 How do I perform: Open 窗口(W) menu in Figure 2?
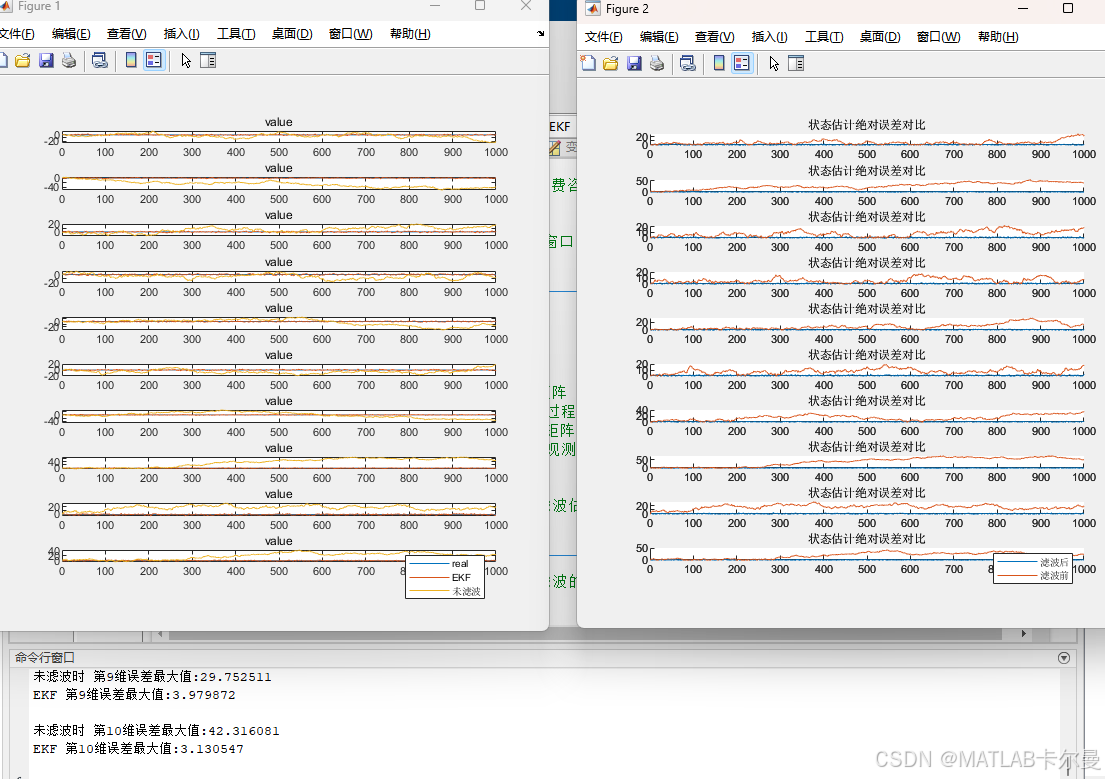coord(939,37)
